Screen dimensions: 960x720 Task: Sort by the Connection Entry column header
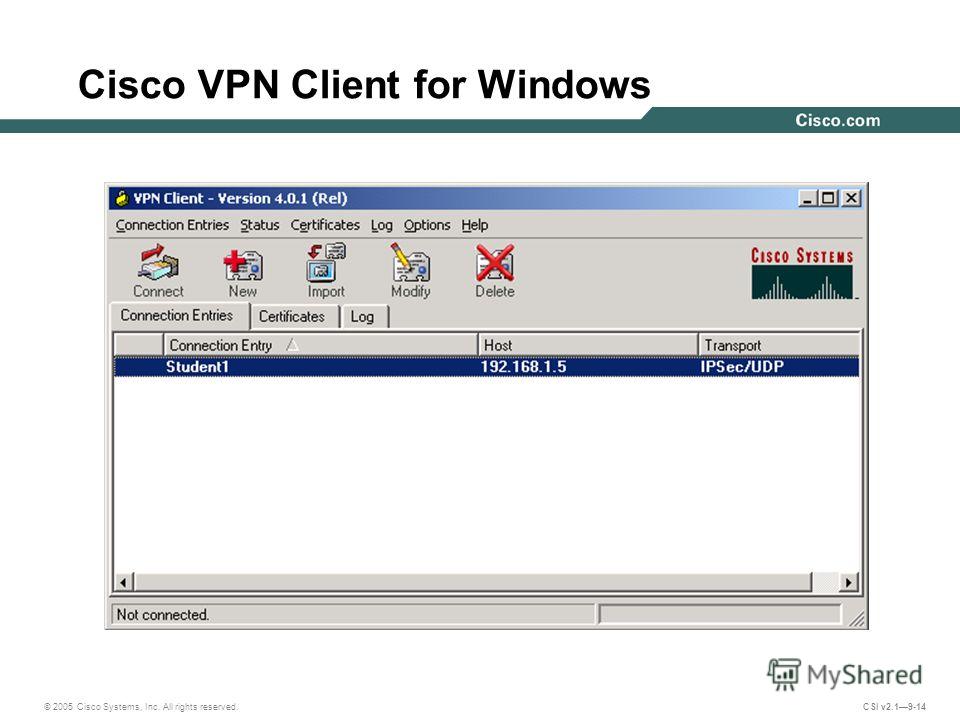pyautogui.click(x=320, y=345)
